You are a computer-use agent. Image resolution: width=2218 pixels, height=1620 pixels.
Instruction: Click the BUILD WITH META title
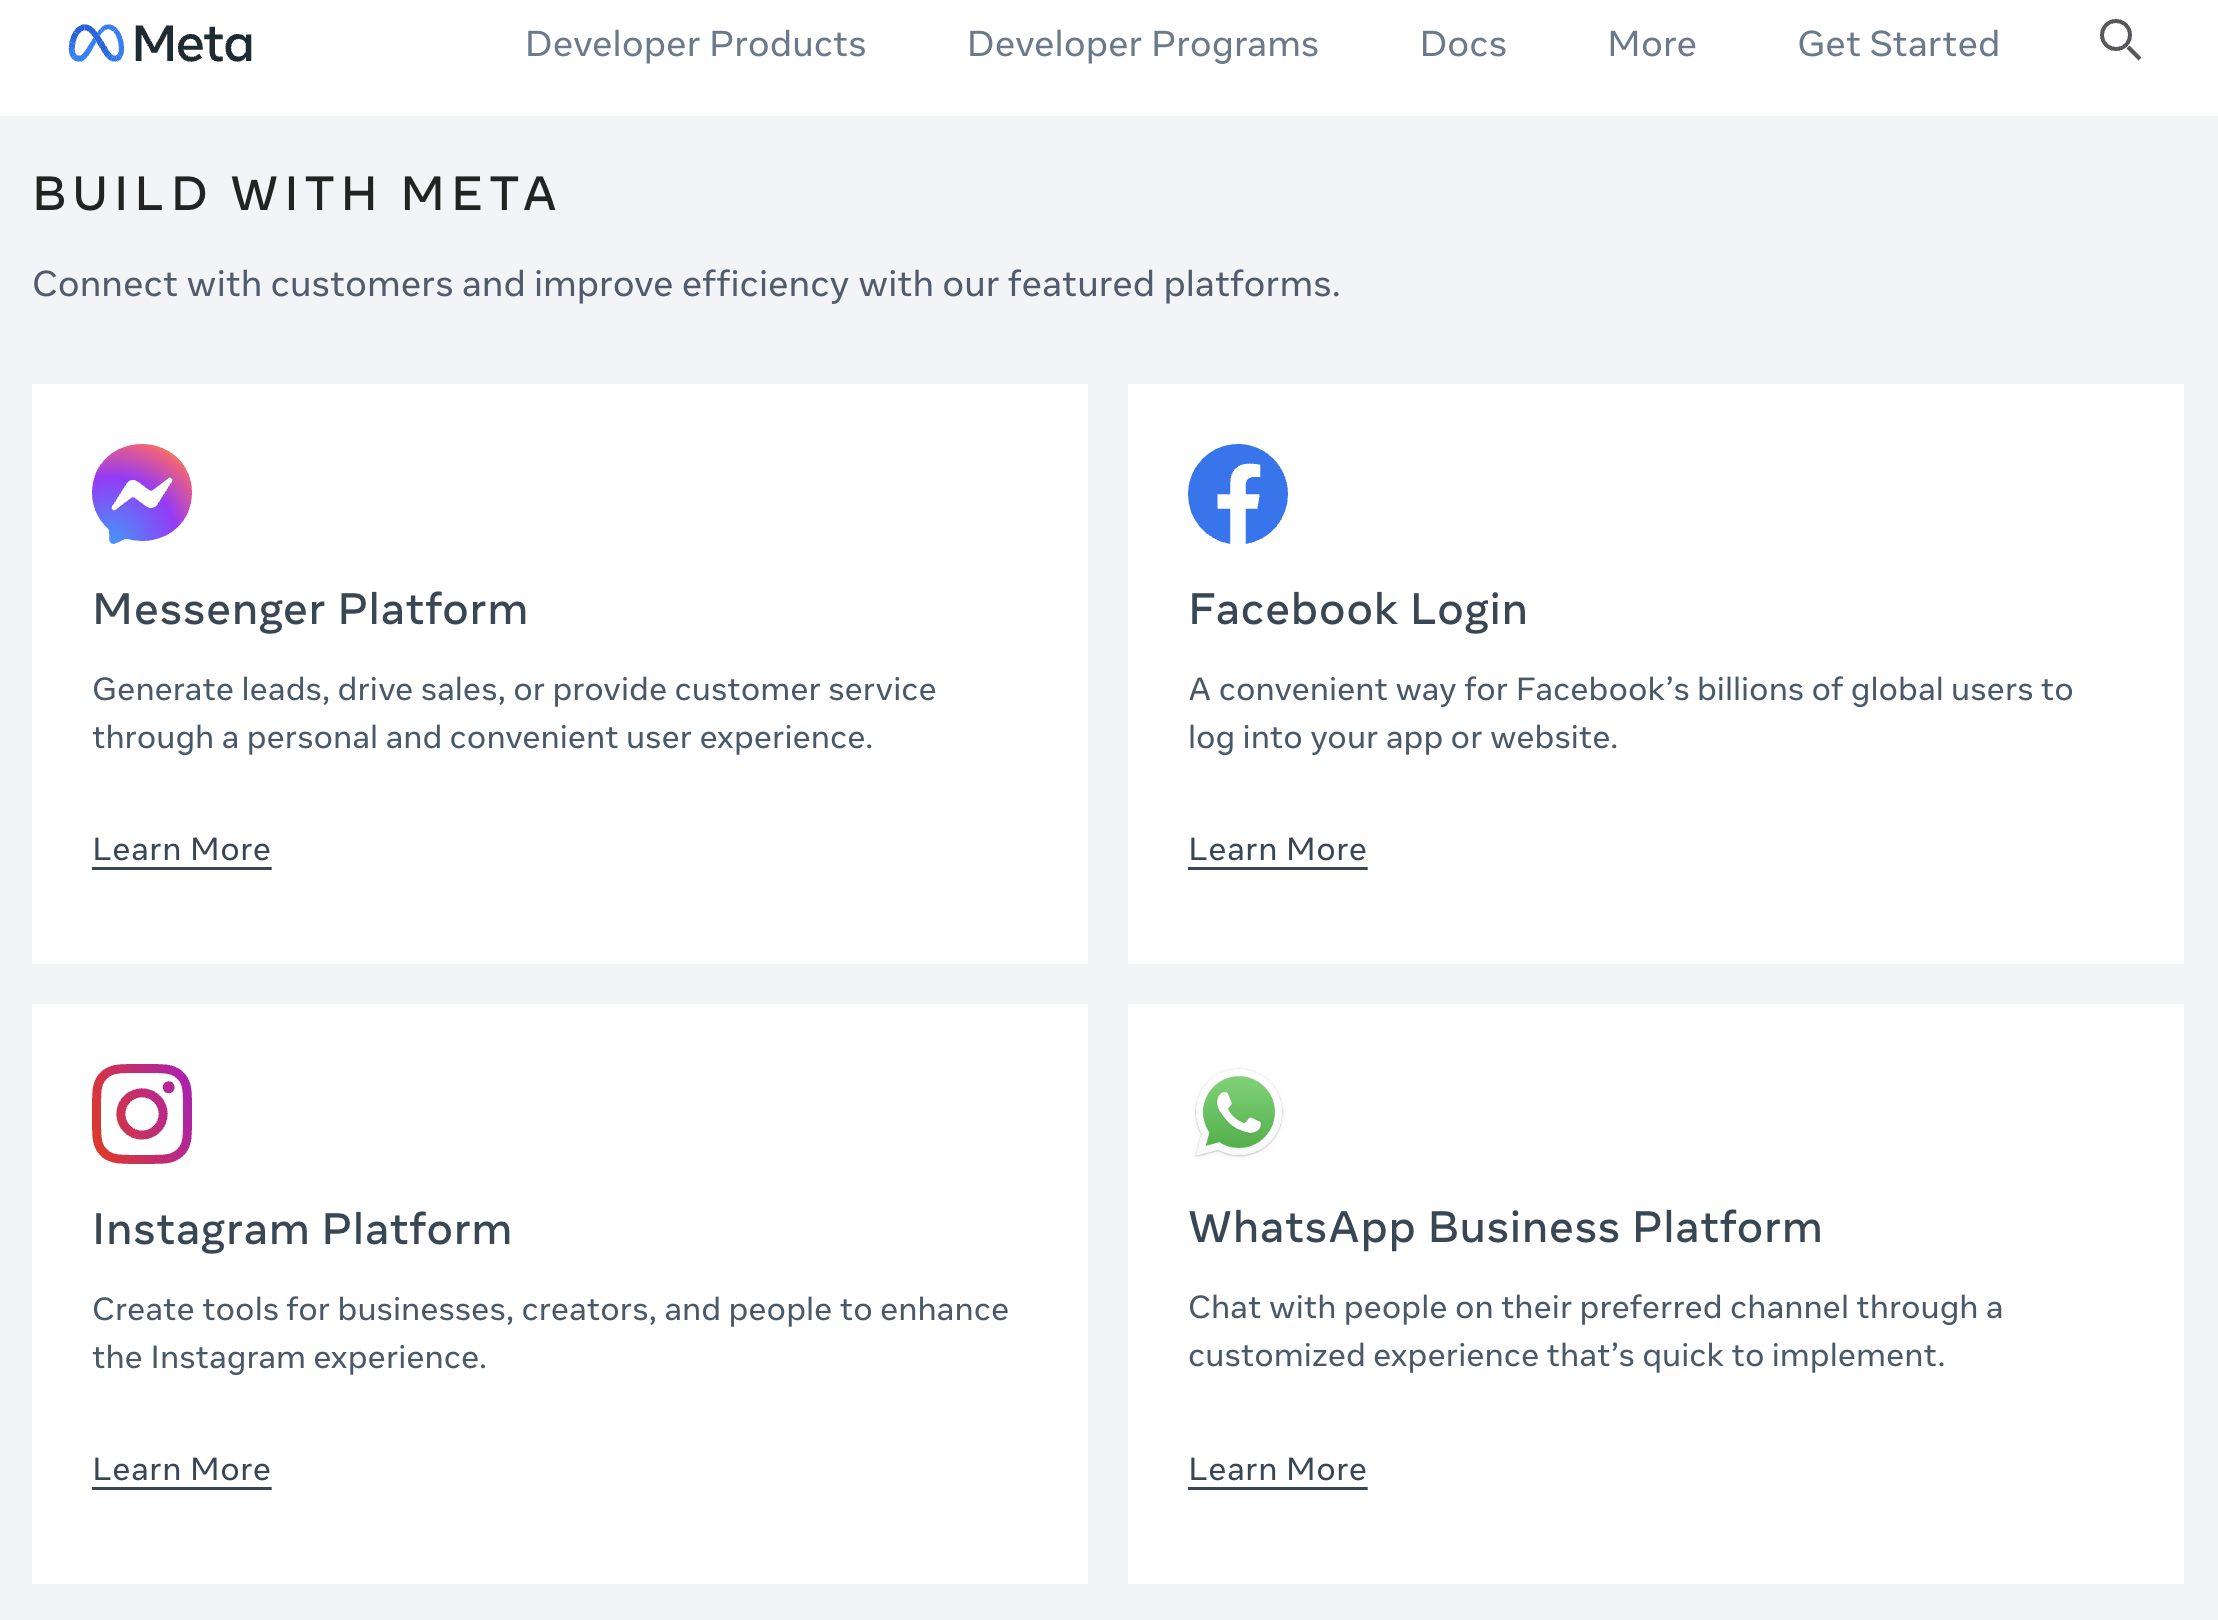point(296,194)
